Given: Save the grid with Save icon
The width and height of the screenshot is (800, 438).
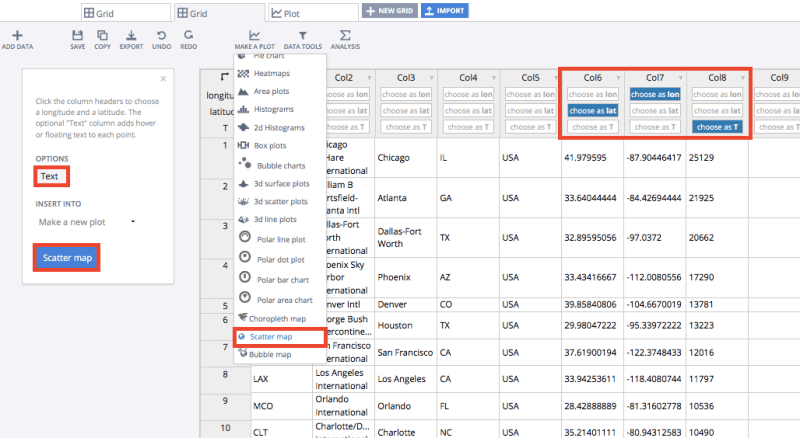Looking at the screenshot, I should [78, 35].
